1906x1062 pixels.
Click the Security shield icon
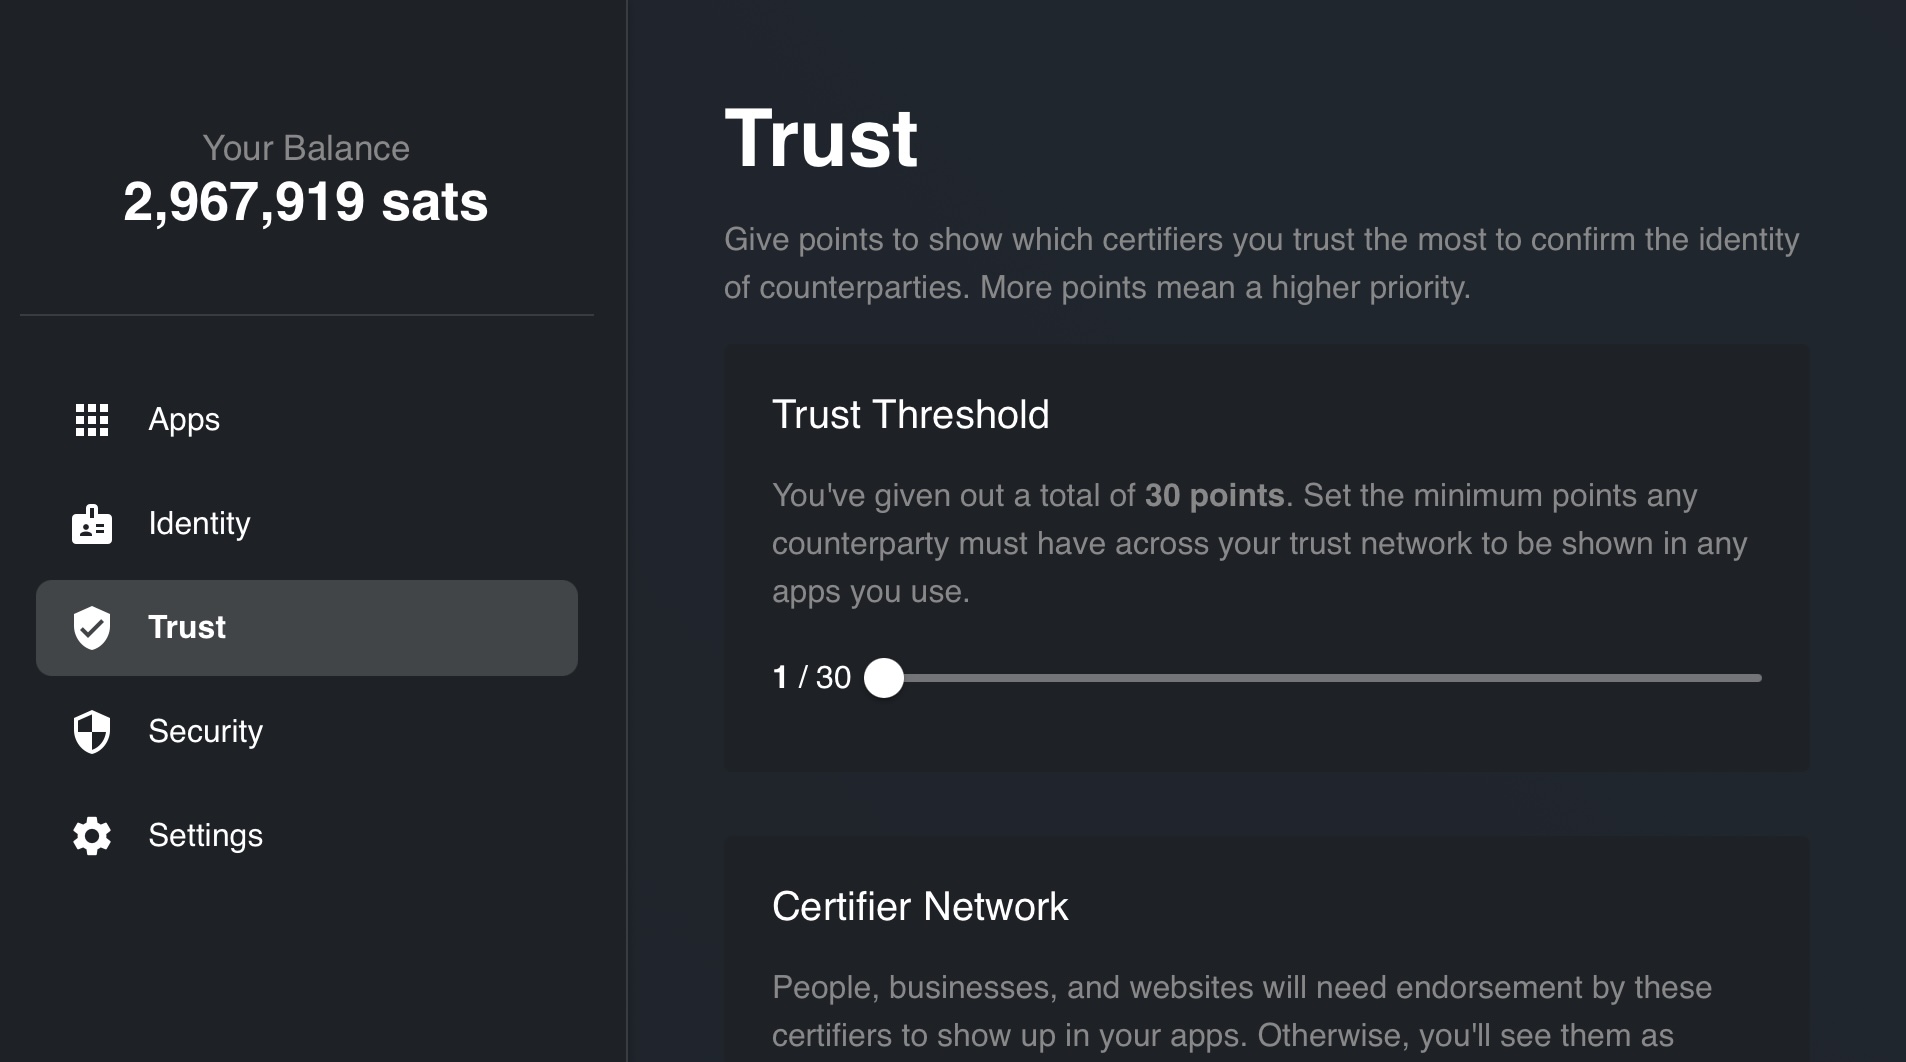point(92,732)
